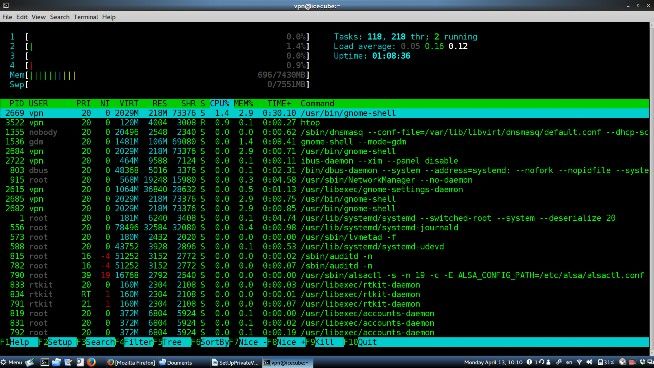
Task: Click F1 Help in htop footer
Action: coord(20,342)
